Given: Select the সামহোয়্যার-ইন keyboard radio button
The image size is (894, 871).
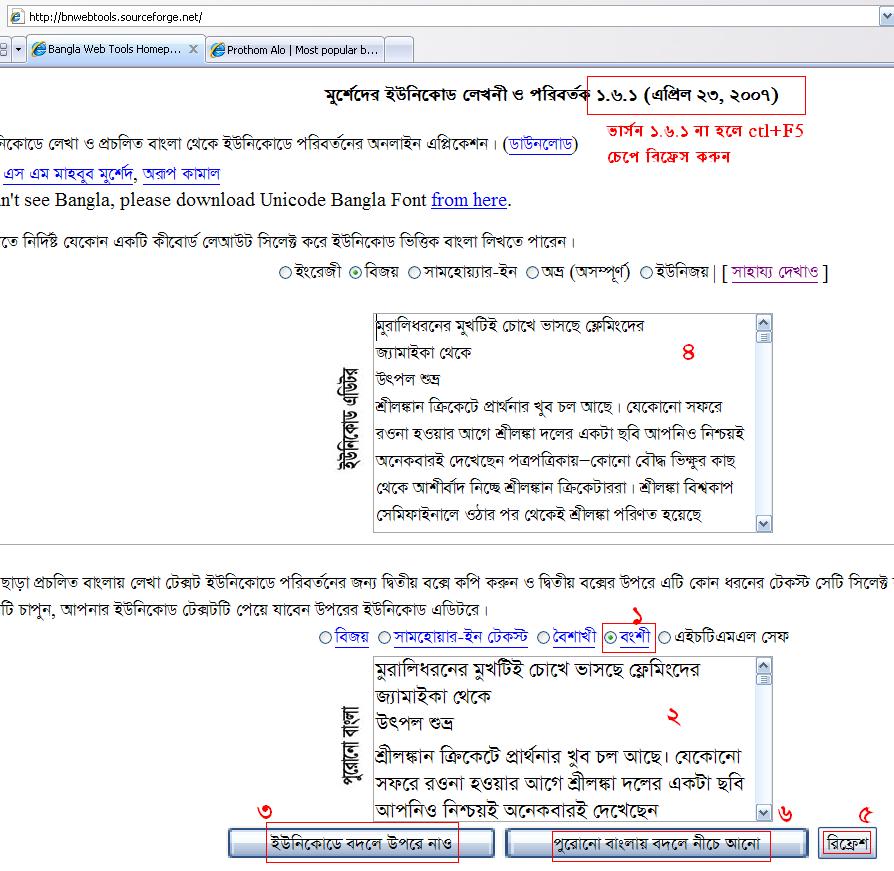Looking at the screenshot, I should tap(415, 273).
